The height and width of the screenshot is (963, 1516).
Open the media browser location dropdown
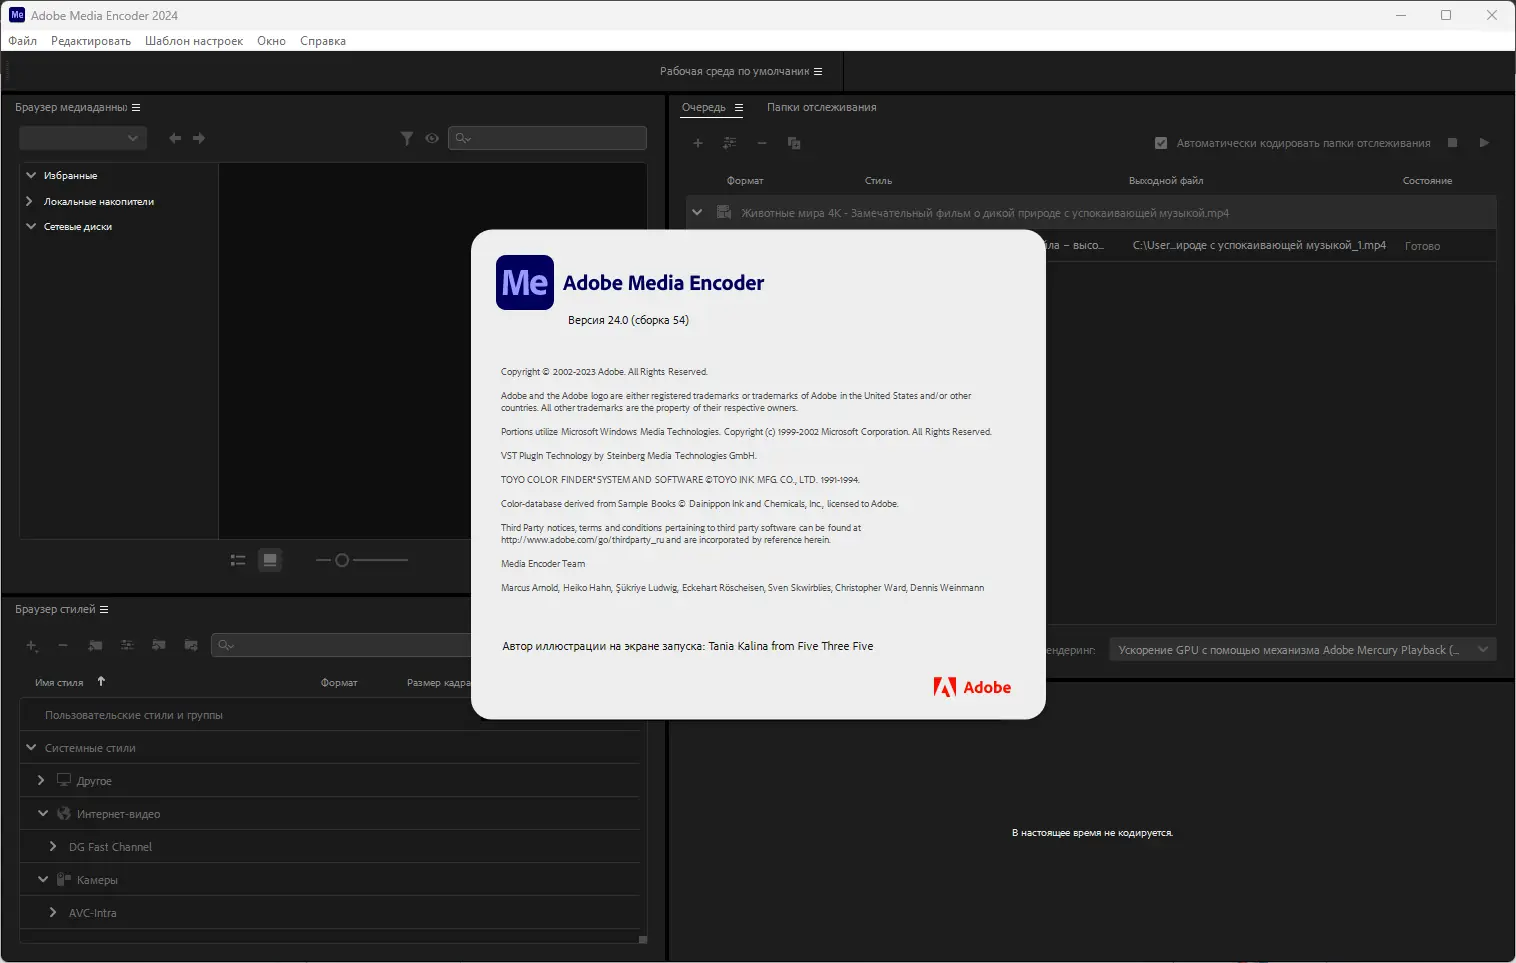click(x=83, y=138)
